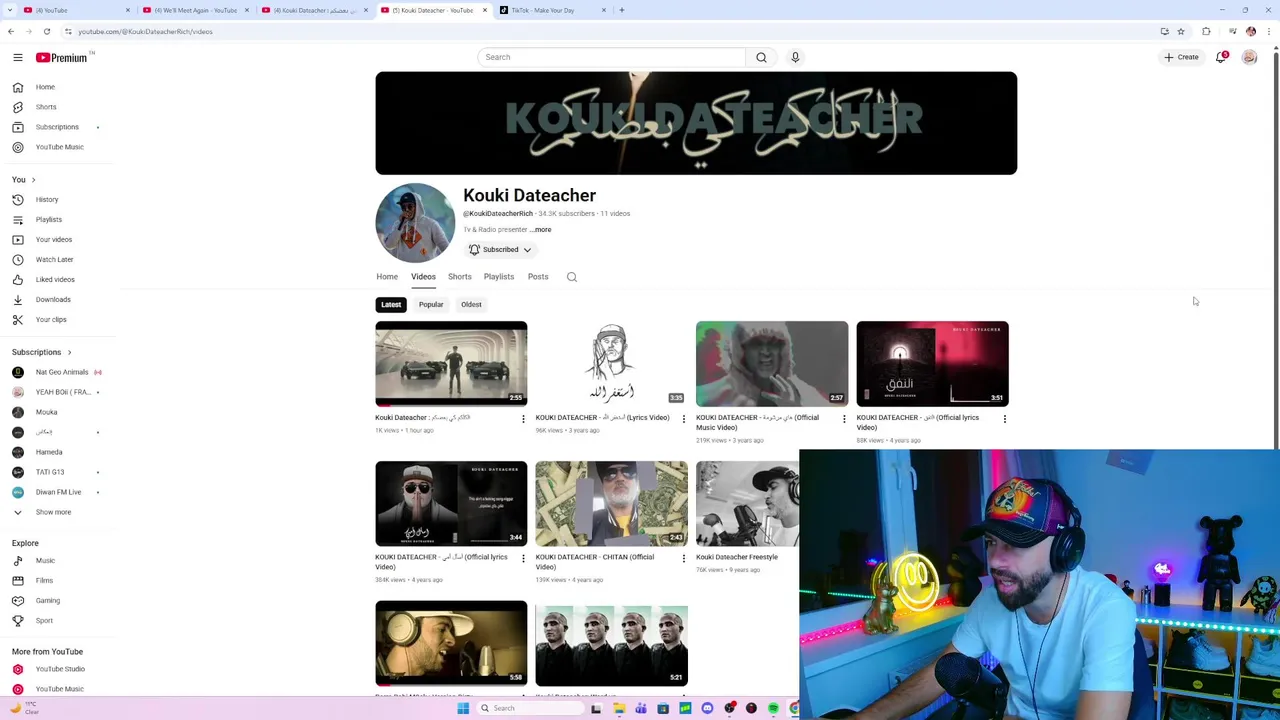
Task: Open Discord from the taskbar
Action: tap(707, 708)
